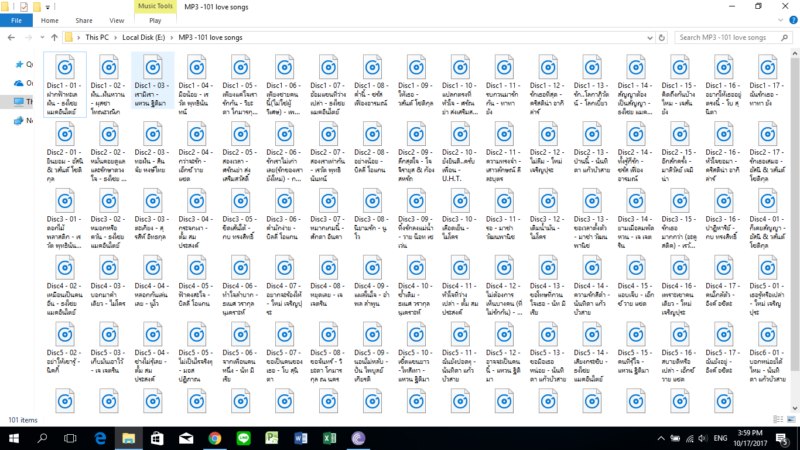Viewport: 800px width, 450px height.
Task: Expand address bar history dropdown
Action: tap(649, 37)
